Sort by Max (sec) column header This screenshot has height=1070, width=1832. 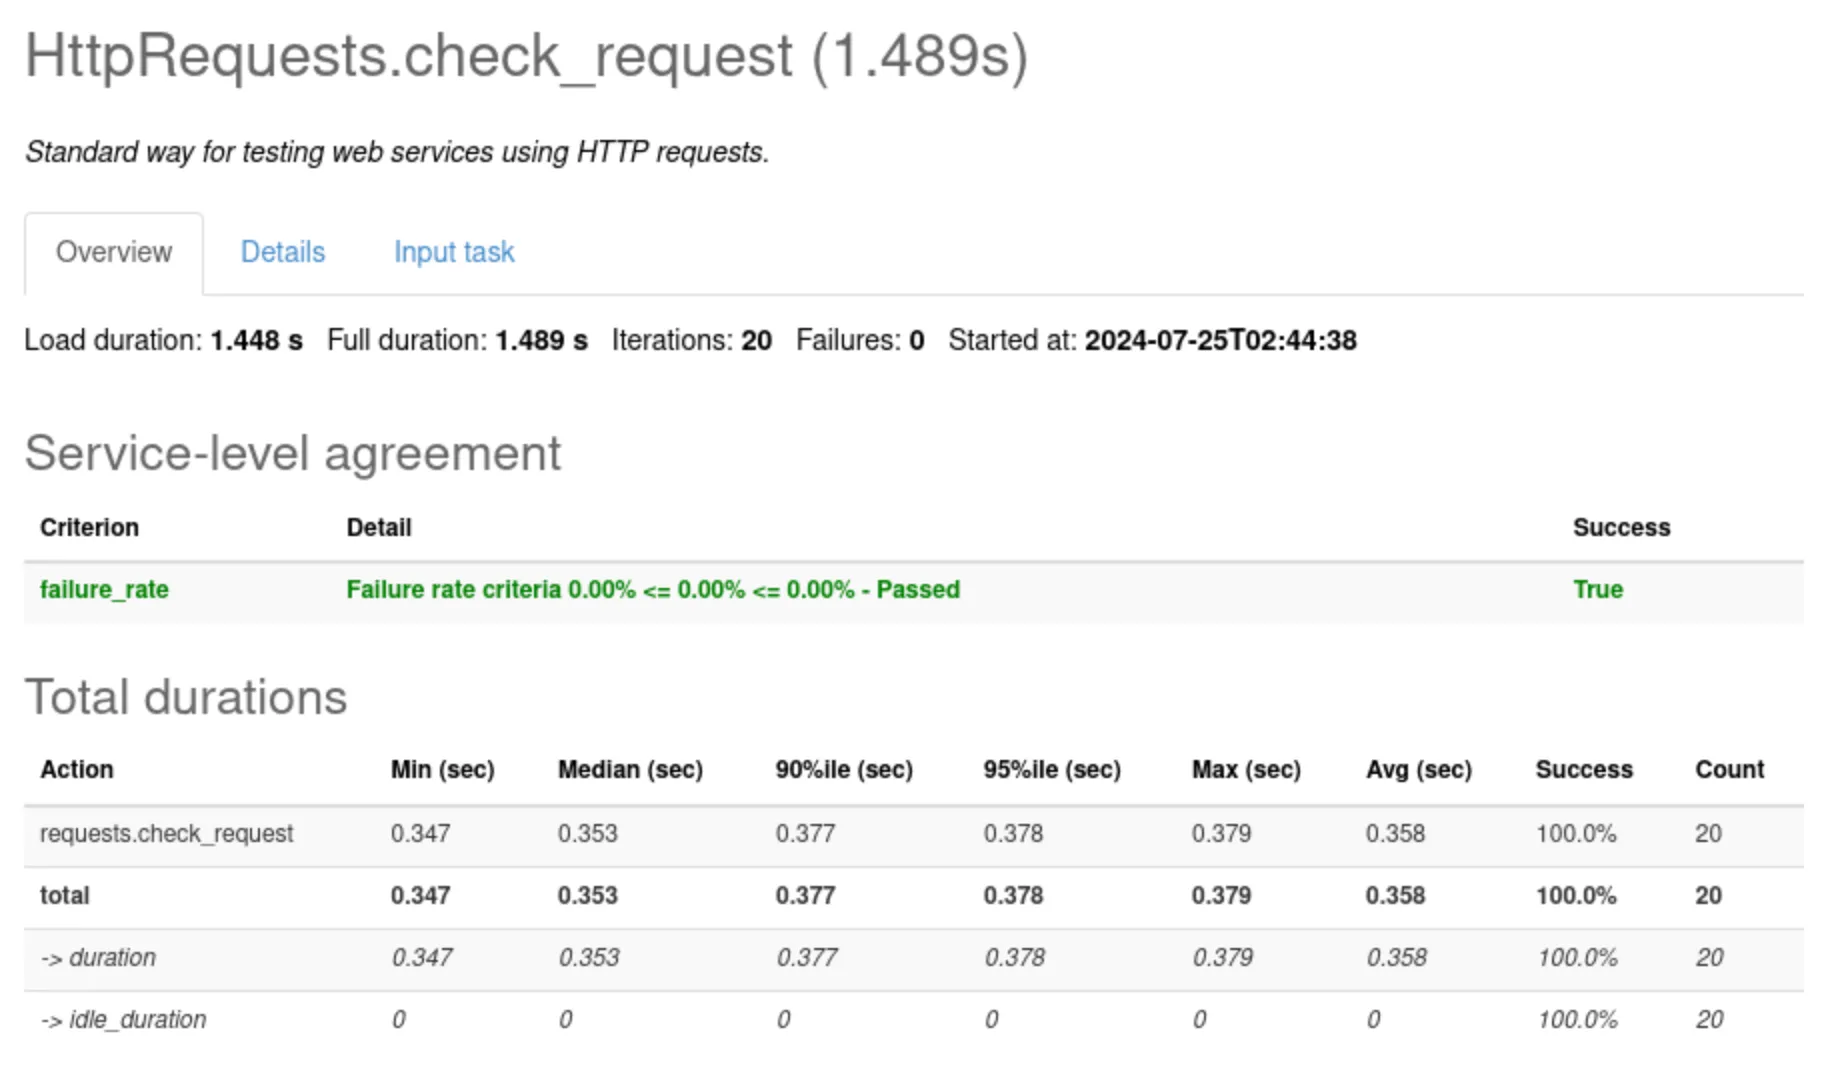[x=1245, y=769]
